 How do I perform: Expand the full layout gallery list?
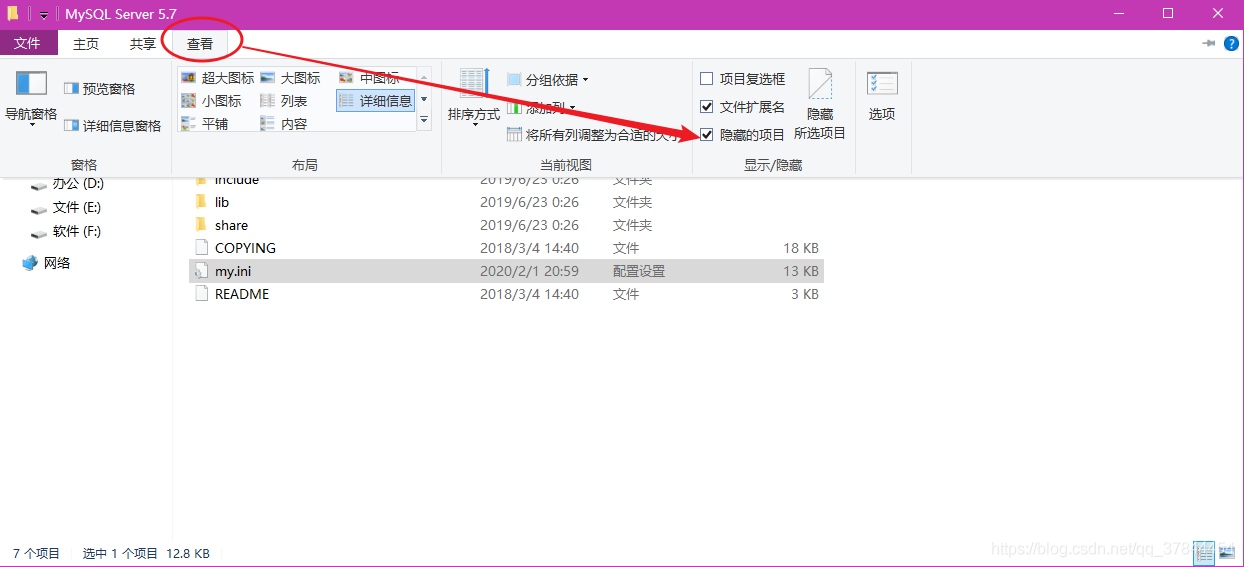424,120
